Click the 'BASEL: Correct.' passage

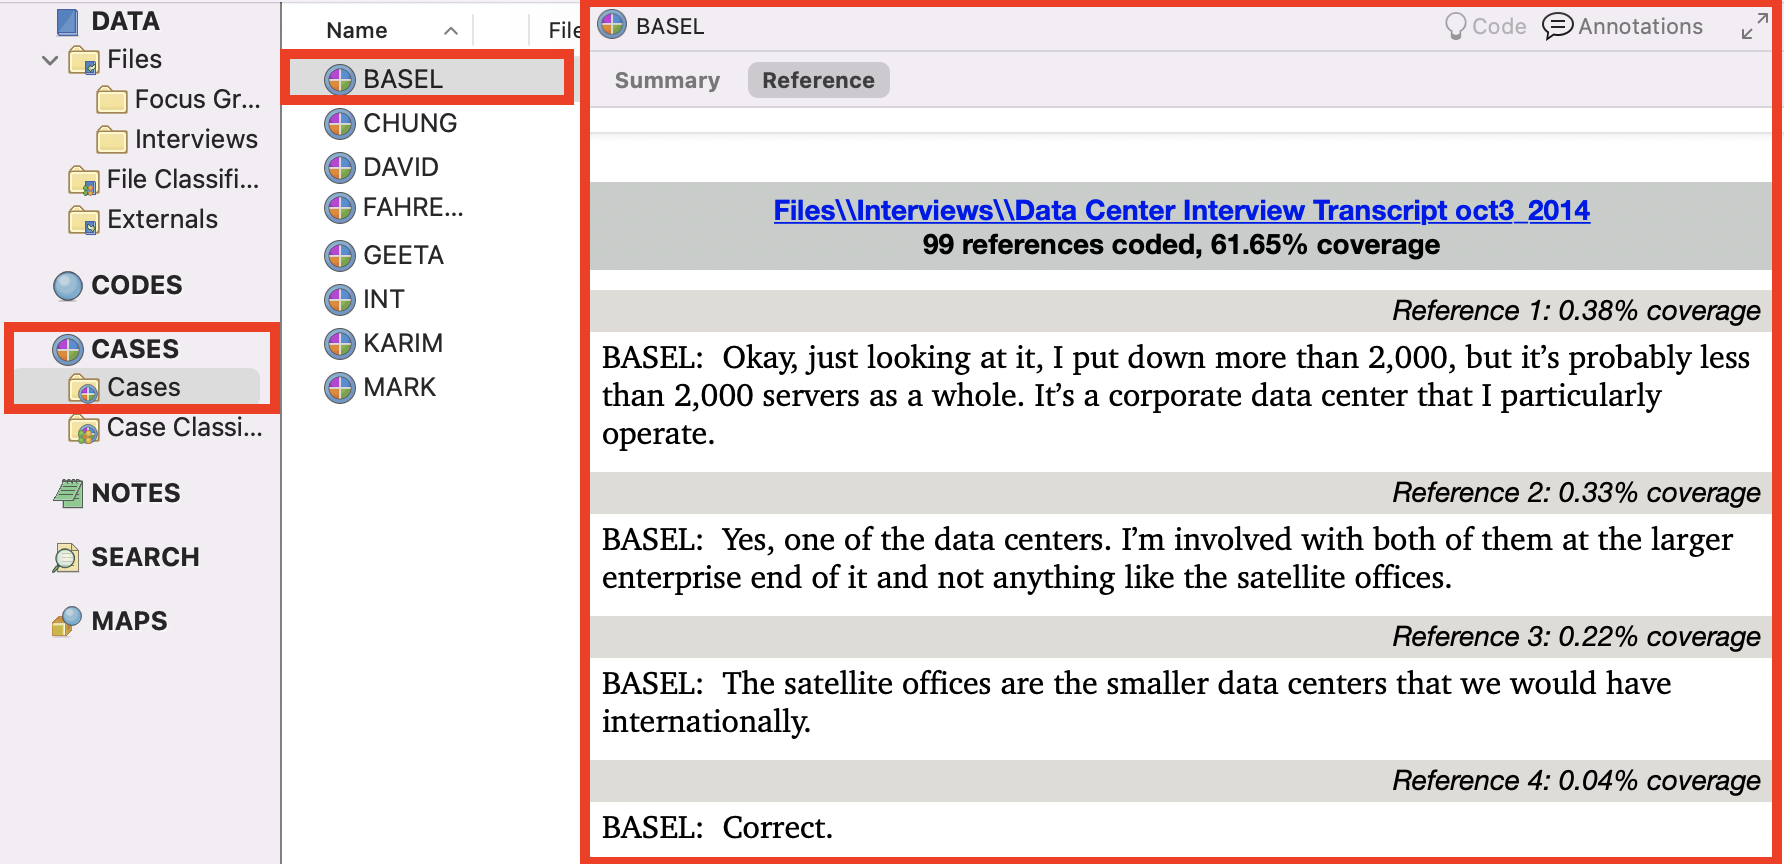[x=717, y=827]
